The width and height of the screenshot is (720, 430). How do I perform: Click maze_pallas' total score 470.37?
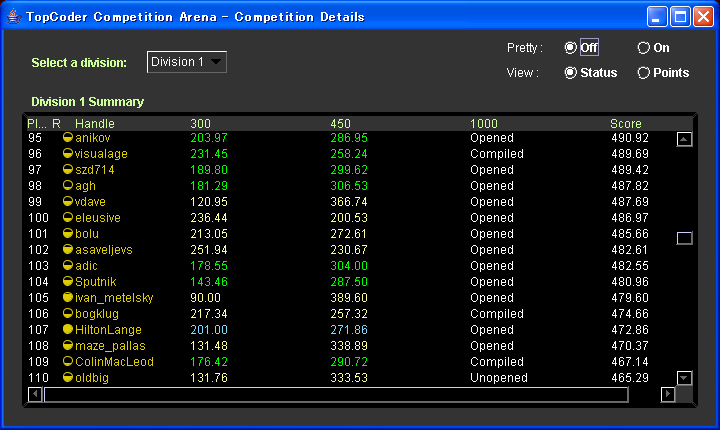pos(630,345)
